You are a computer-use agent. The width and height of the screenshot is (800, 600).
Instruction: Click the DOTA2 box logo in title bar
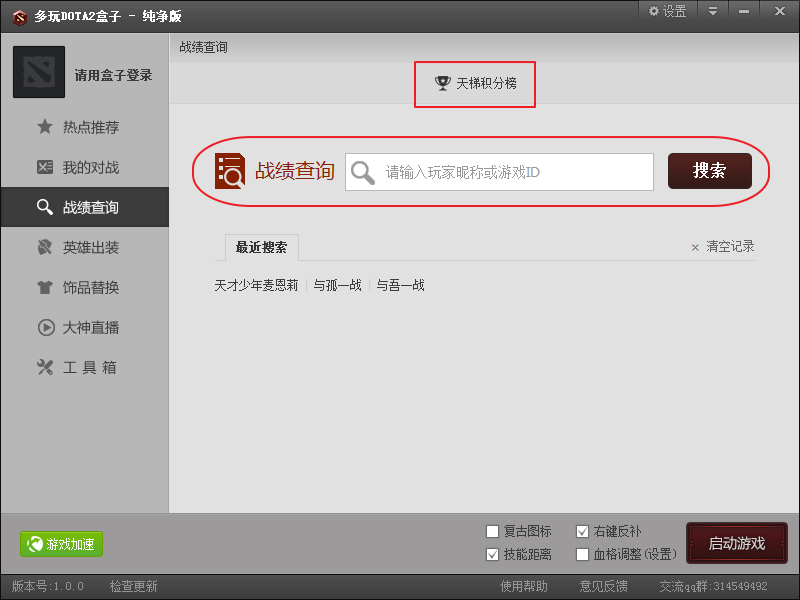(x=19, y=17)
